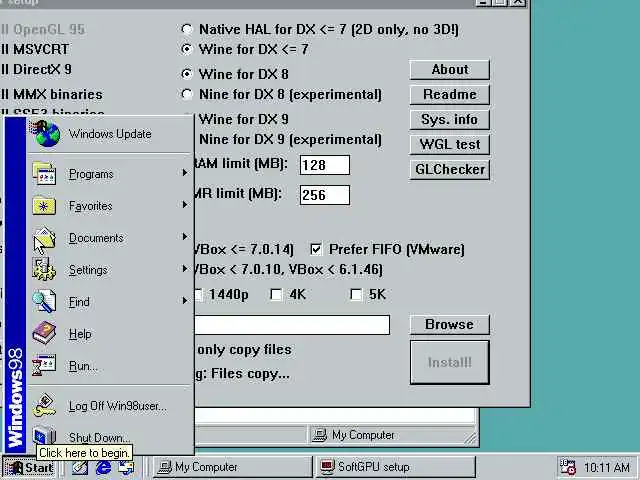The image size is (640, 480).
Task: Expand the Settings submenu arrow
Action: 185,269
